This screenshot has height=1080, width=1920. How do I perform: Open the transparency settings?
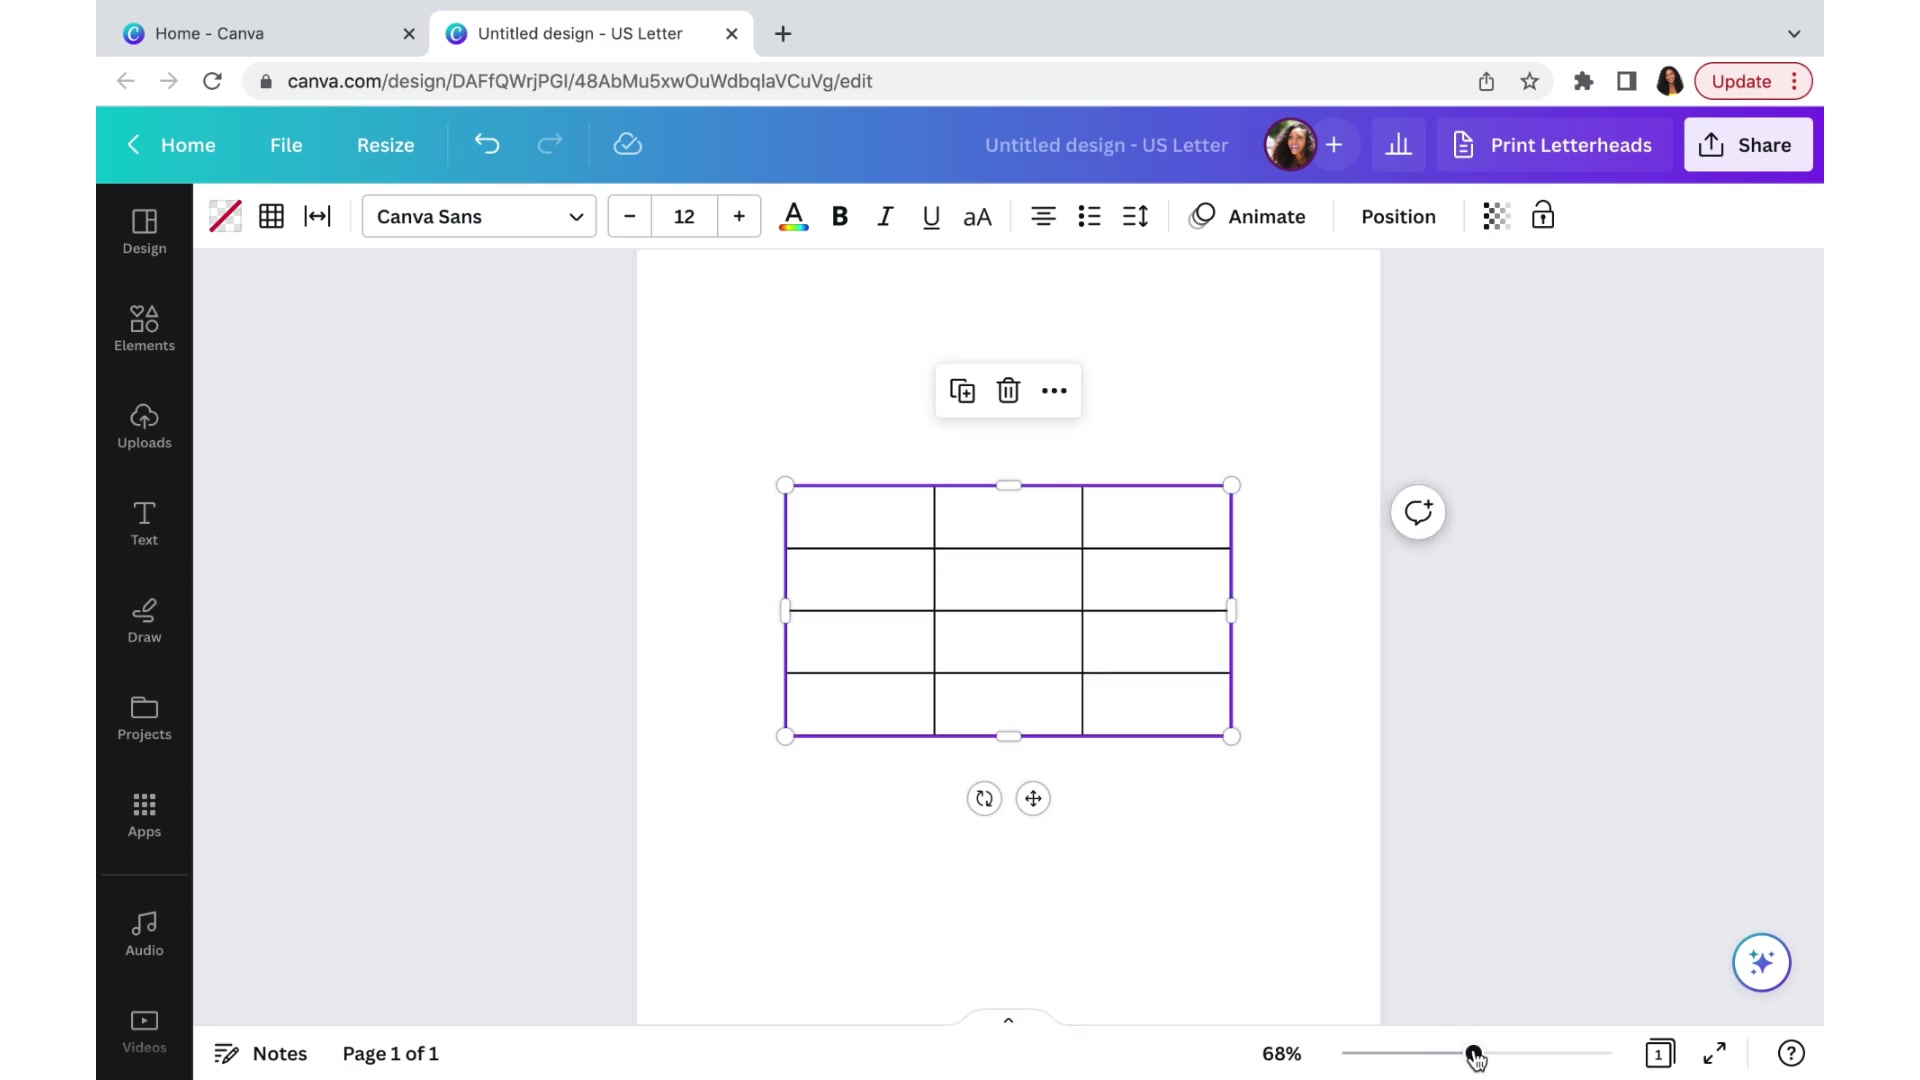tap(1495, 216)
